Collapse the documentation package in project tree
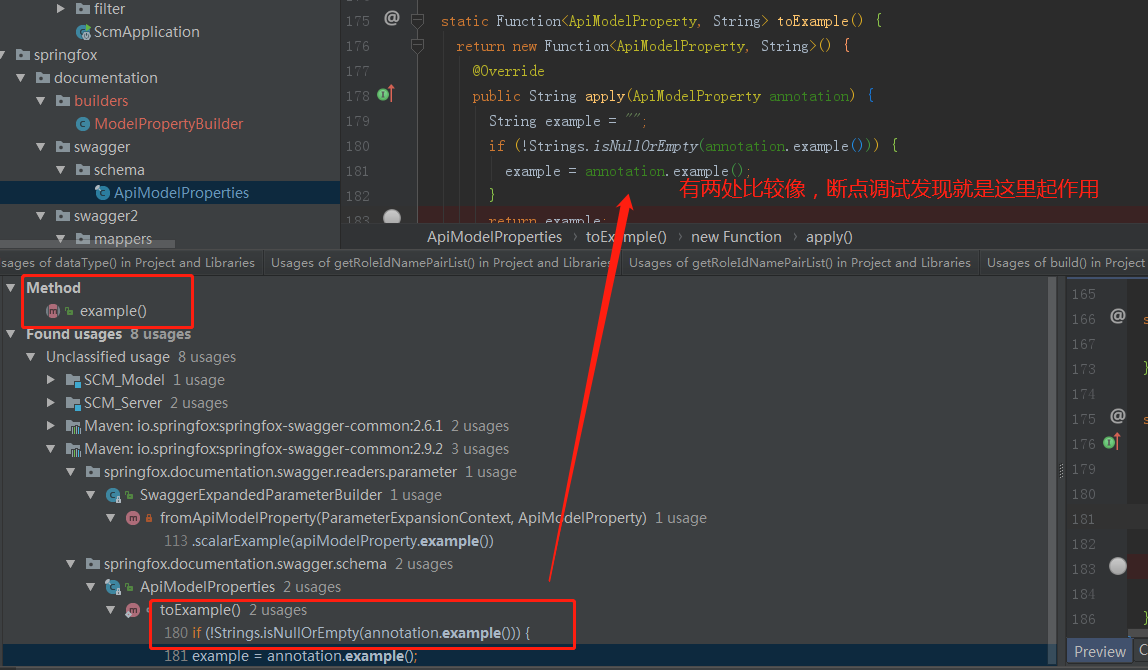 (x=22, y=77)
